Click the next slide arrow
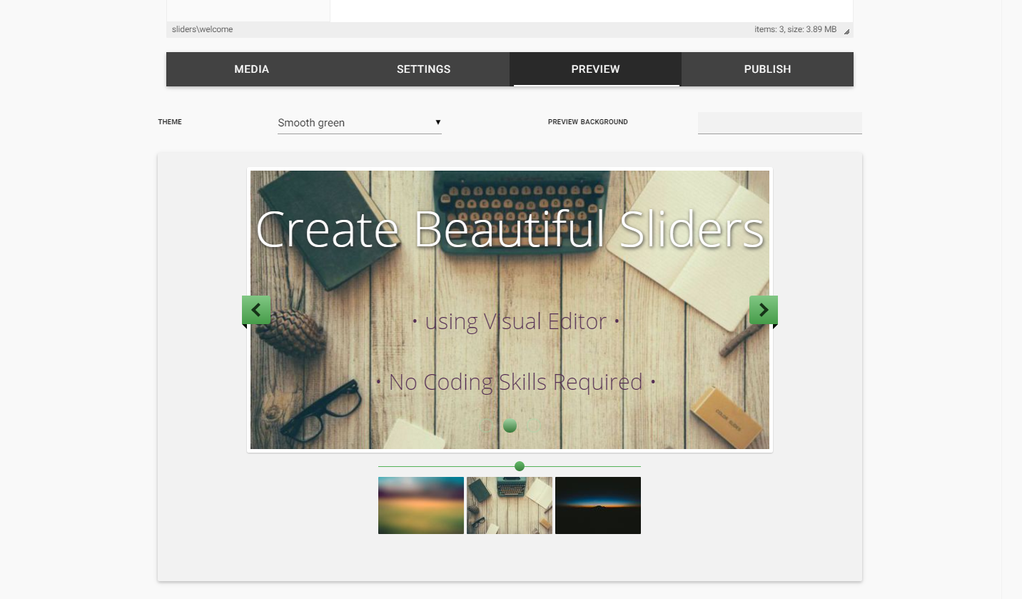 [763, 310]
